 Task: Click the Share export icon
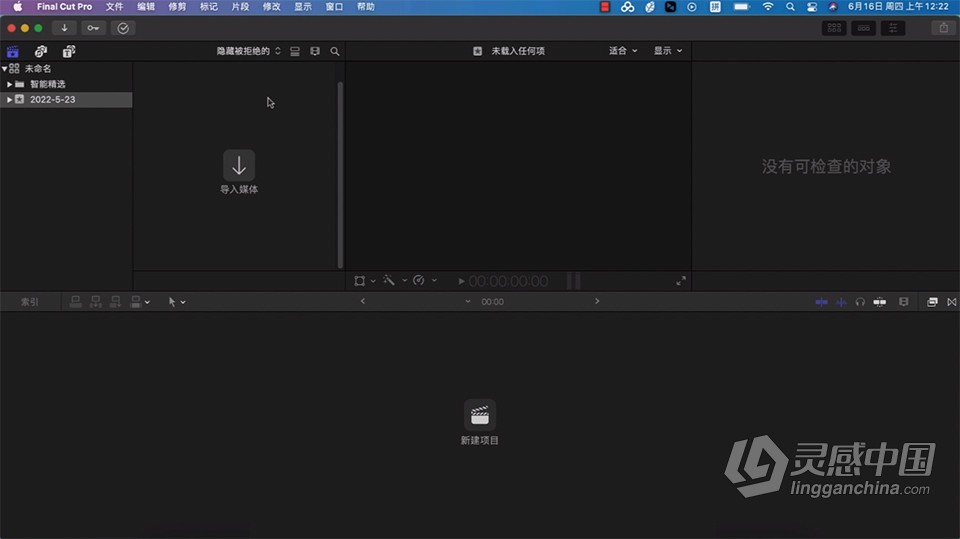(943, 28)
